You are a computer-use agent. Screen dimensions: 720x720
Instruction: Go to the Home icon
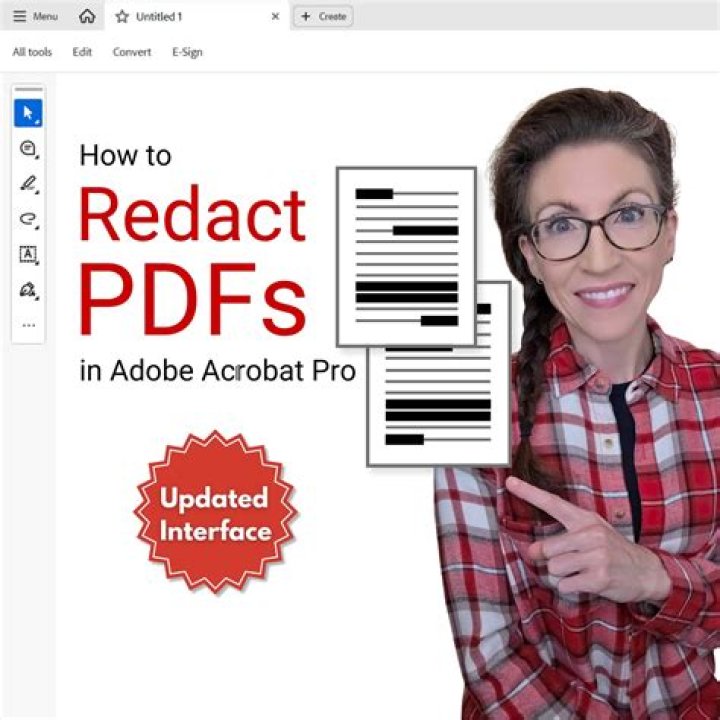[87, 17]
